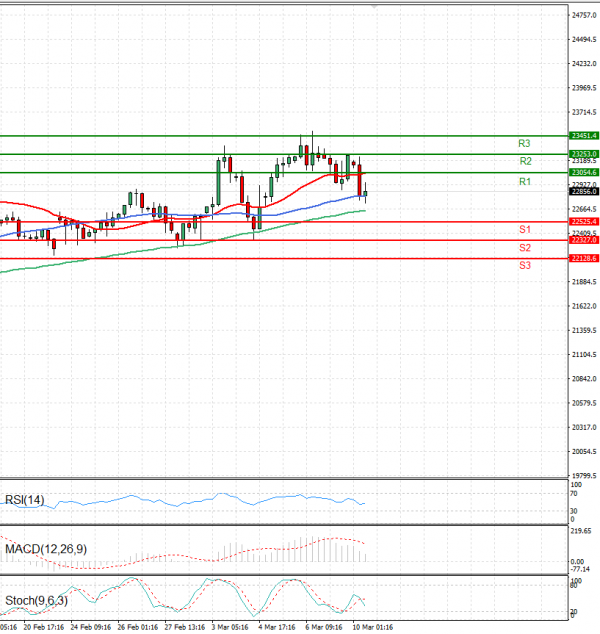Viewport: 600px width, 634px height.
Task: Click the RSI(14) indicator label
Action: [25, 500]
